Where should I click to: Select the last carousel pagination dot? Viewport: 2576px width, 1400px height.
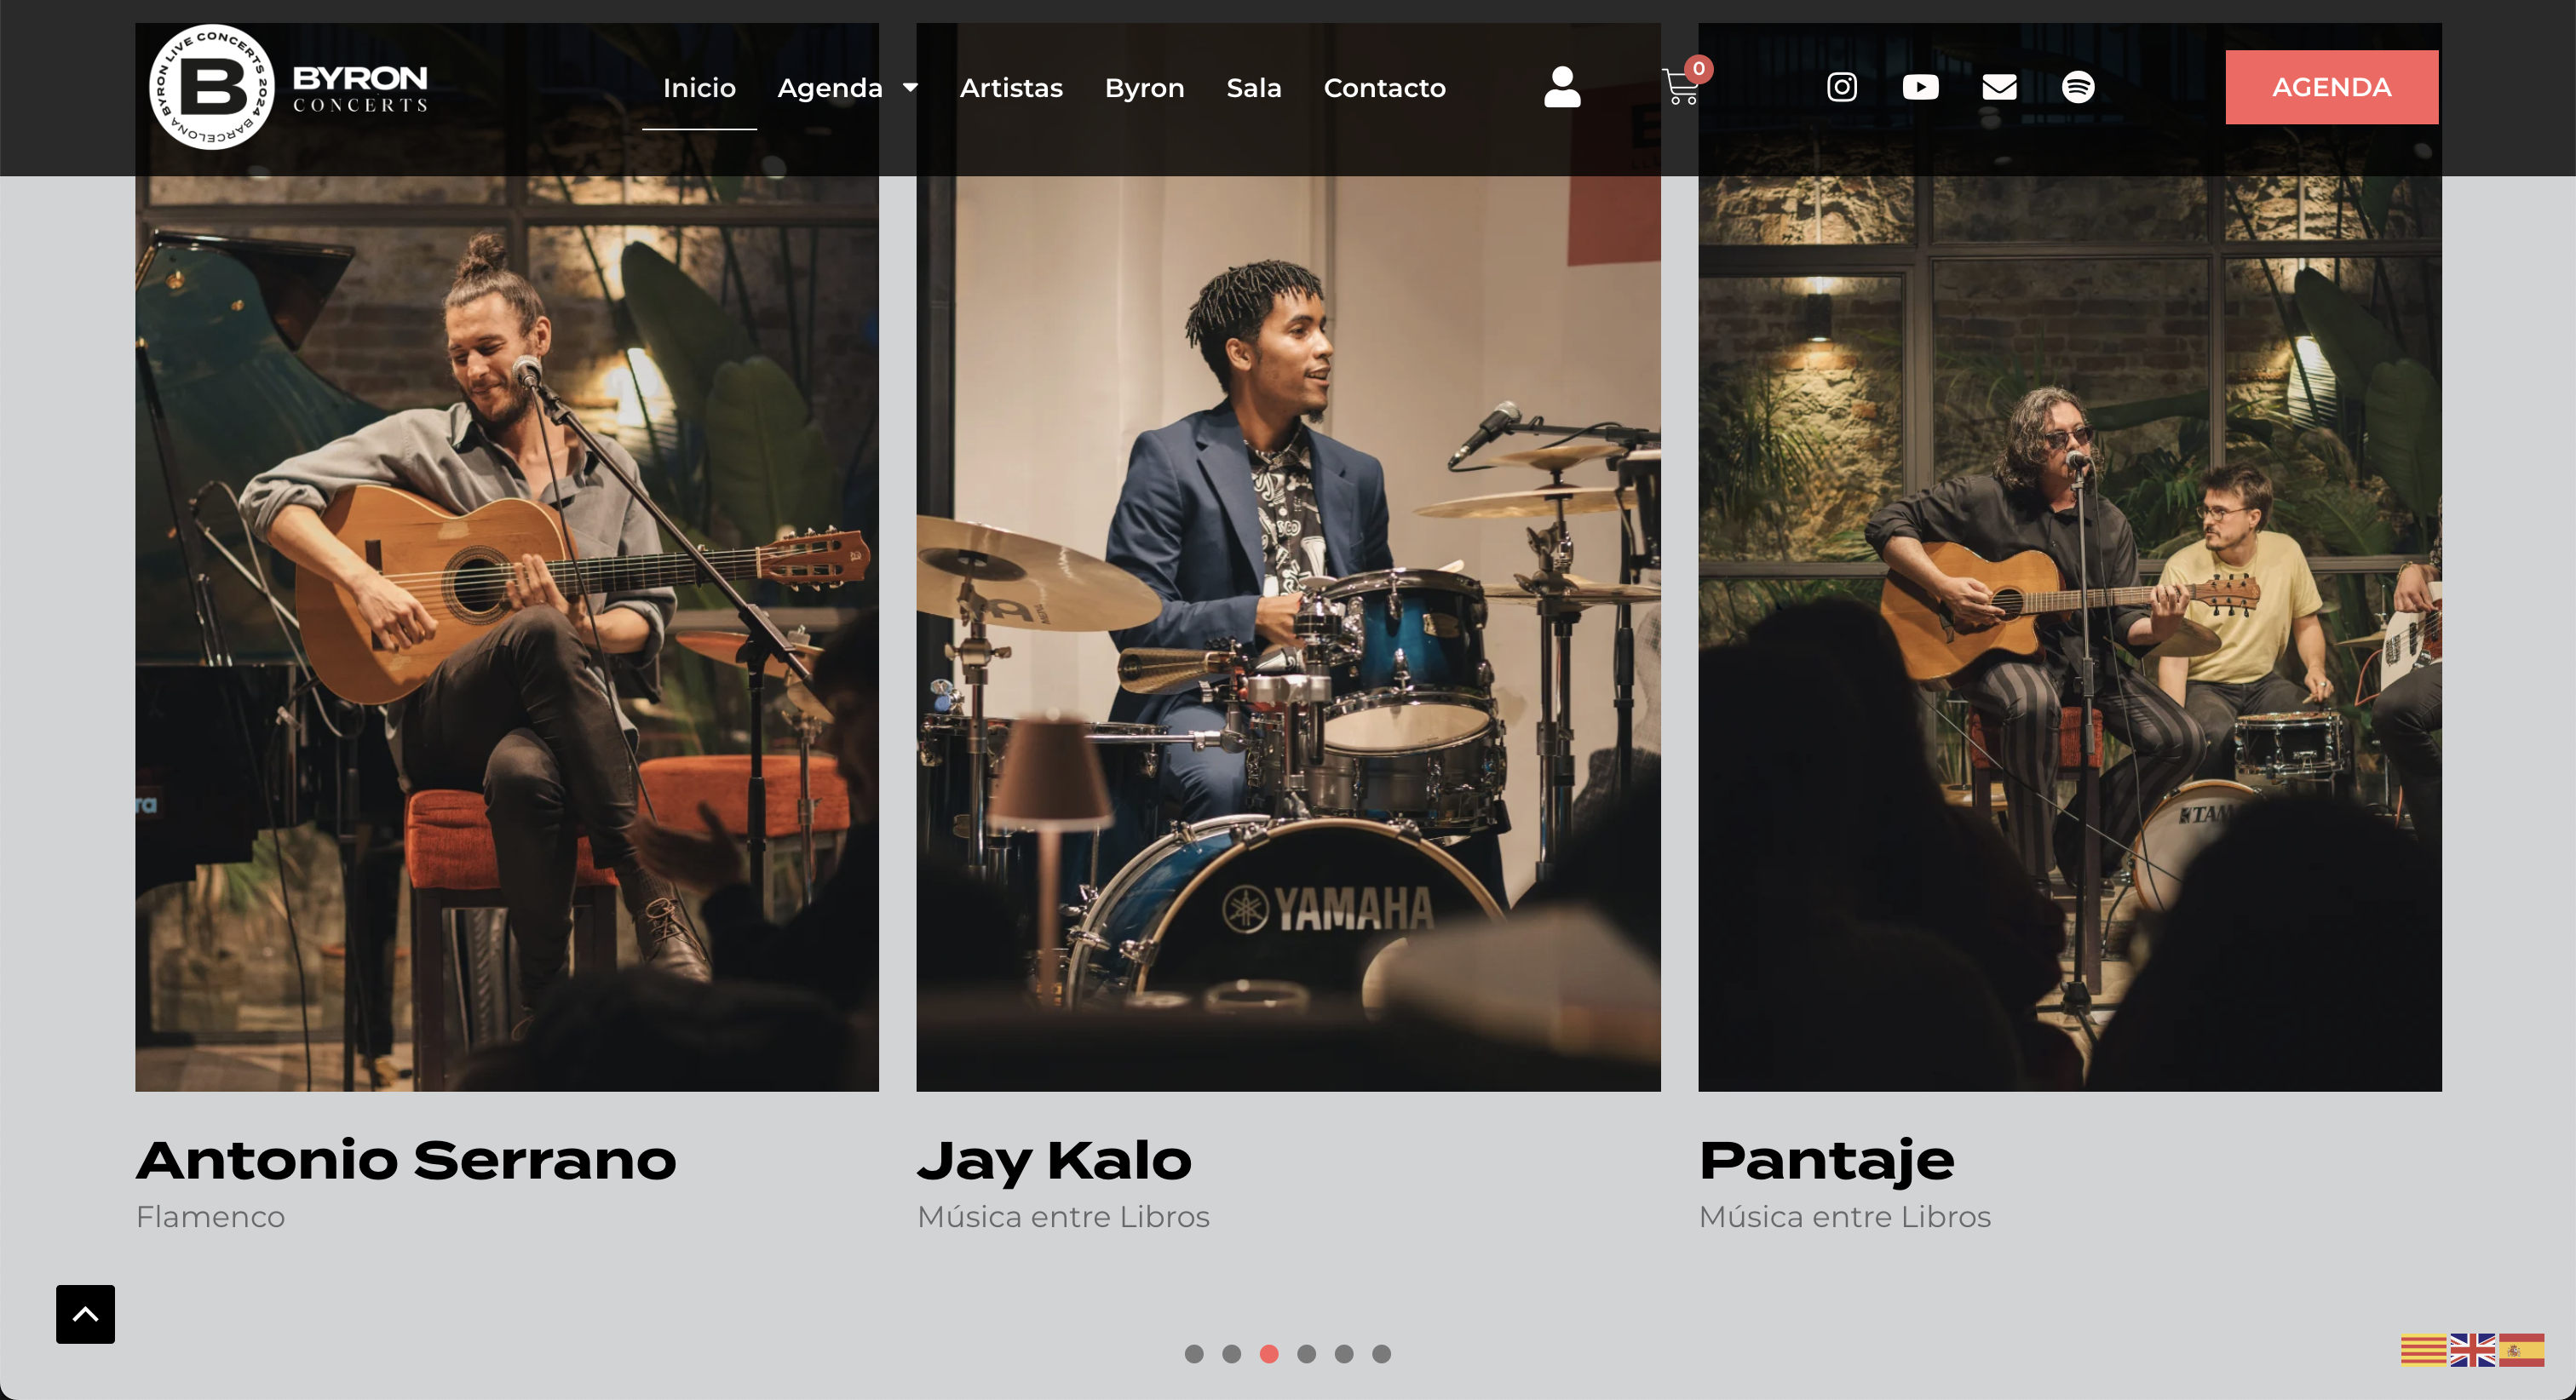tap(1381, 1354)
